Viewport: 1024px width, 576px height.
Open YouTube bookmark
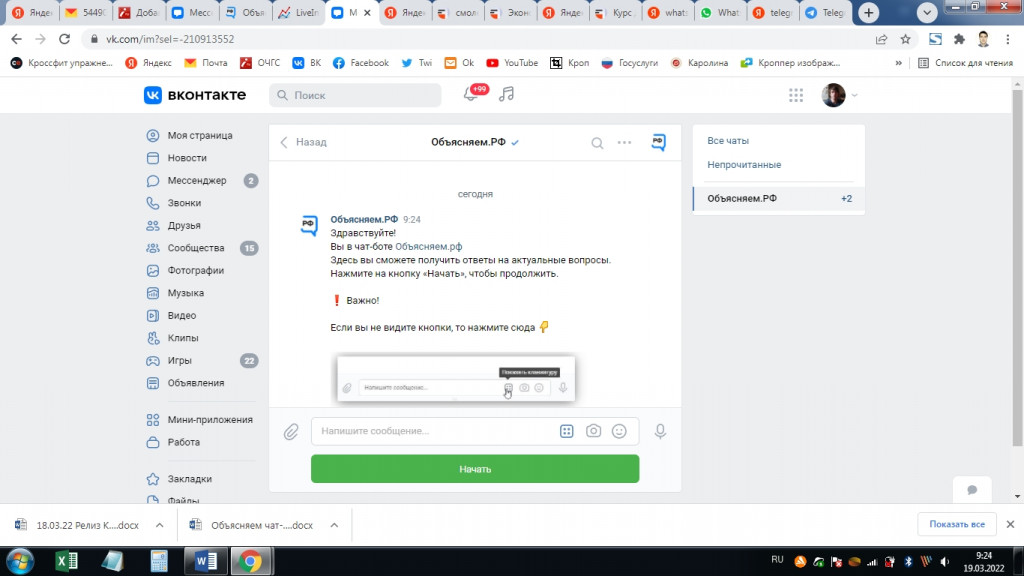point(512,63)
